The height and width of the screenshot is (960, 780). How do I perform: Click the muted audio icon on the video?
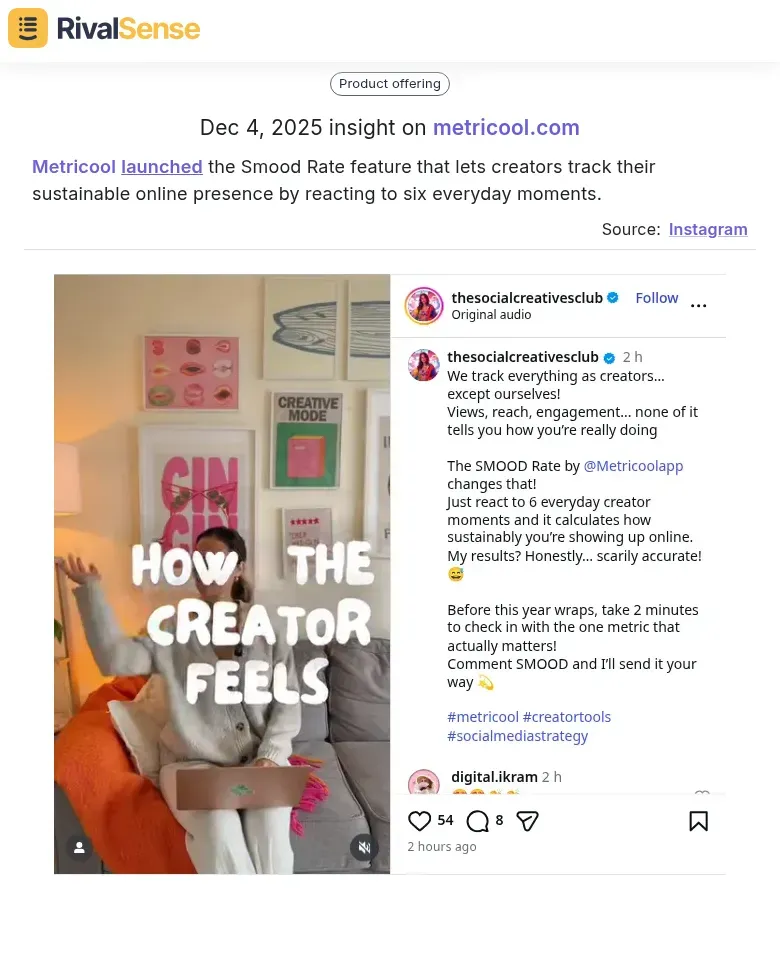coord(364,847)
